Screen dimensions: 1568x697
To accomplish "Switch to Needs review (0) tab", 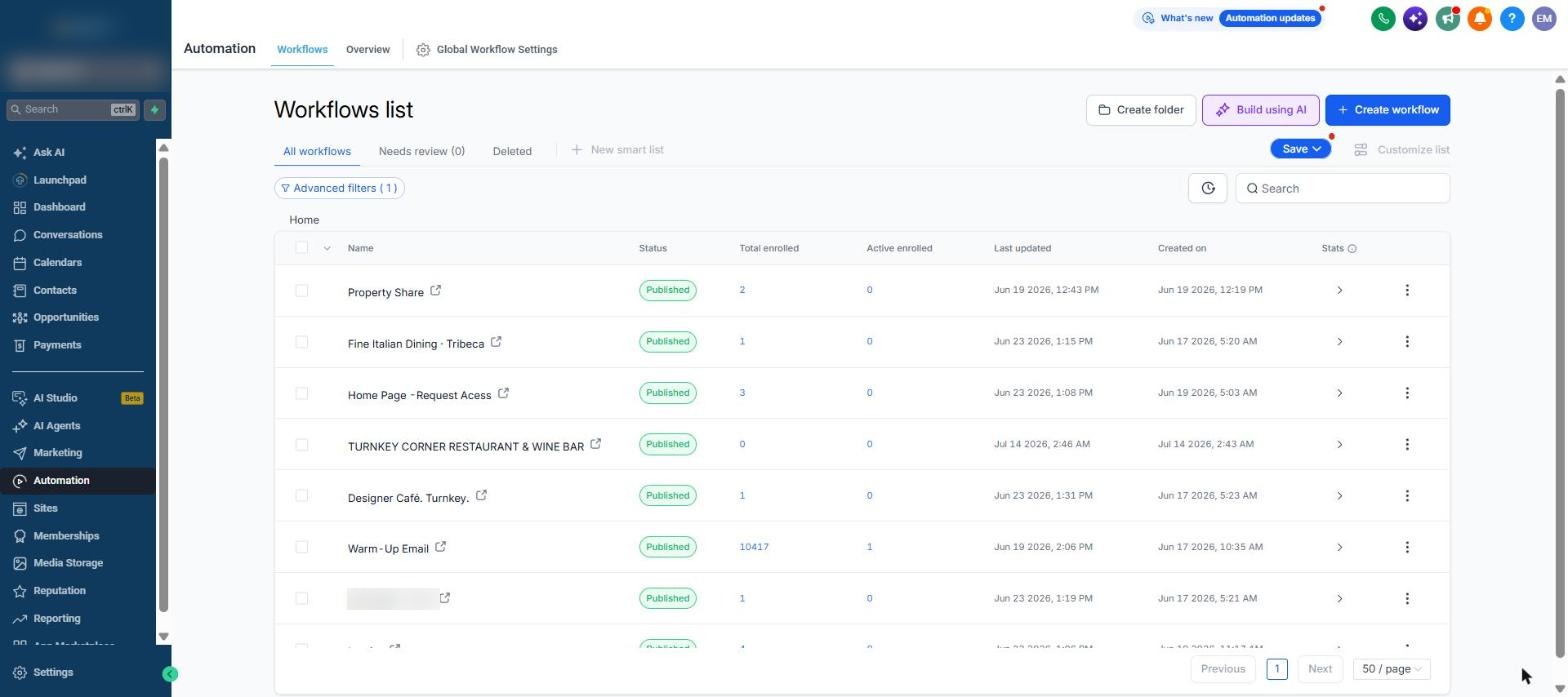I will [x=422, y=151].
